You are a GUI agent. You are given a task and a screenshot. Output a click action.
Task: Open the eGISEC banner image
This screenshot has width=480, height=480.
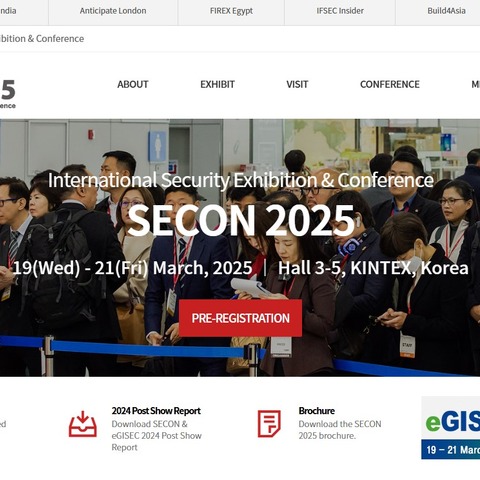[451, 428]
